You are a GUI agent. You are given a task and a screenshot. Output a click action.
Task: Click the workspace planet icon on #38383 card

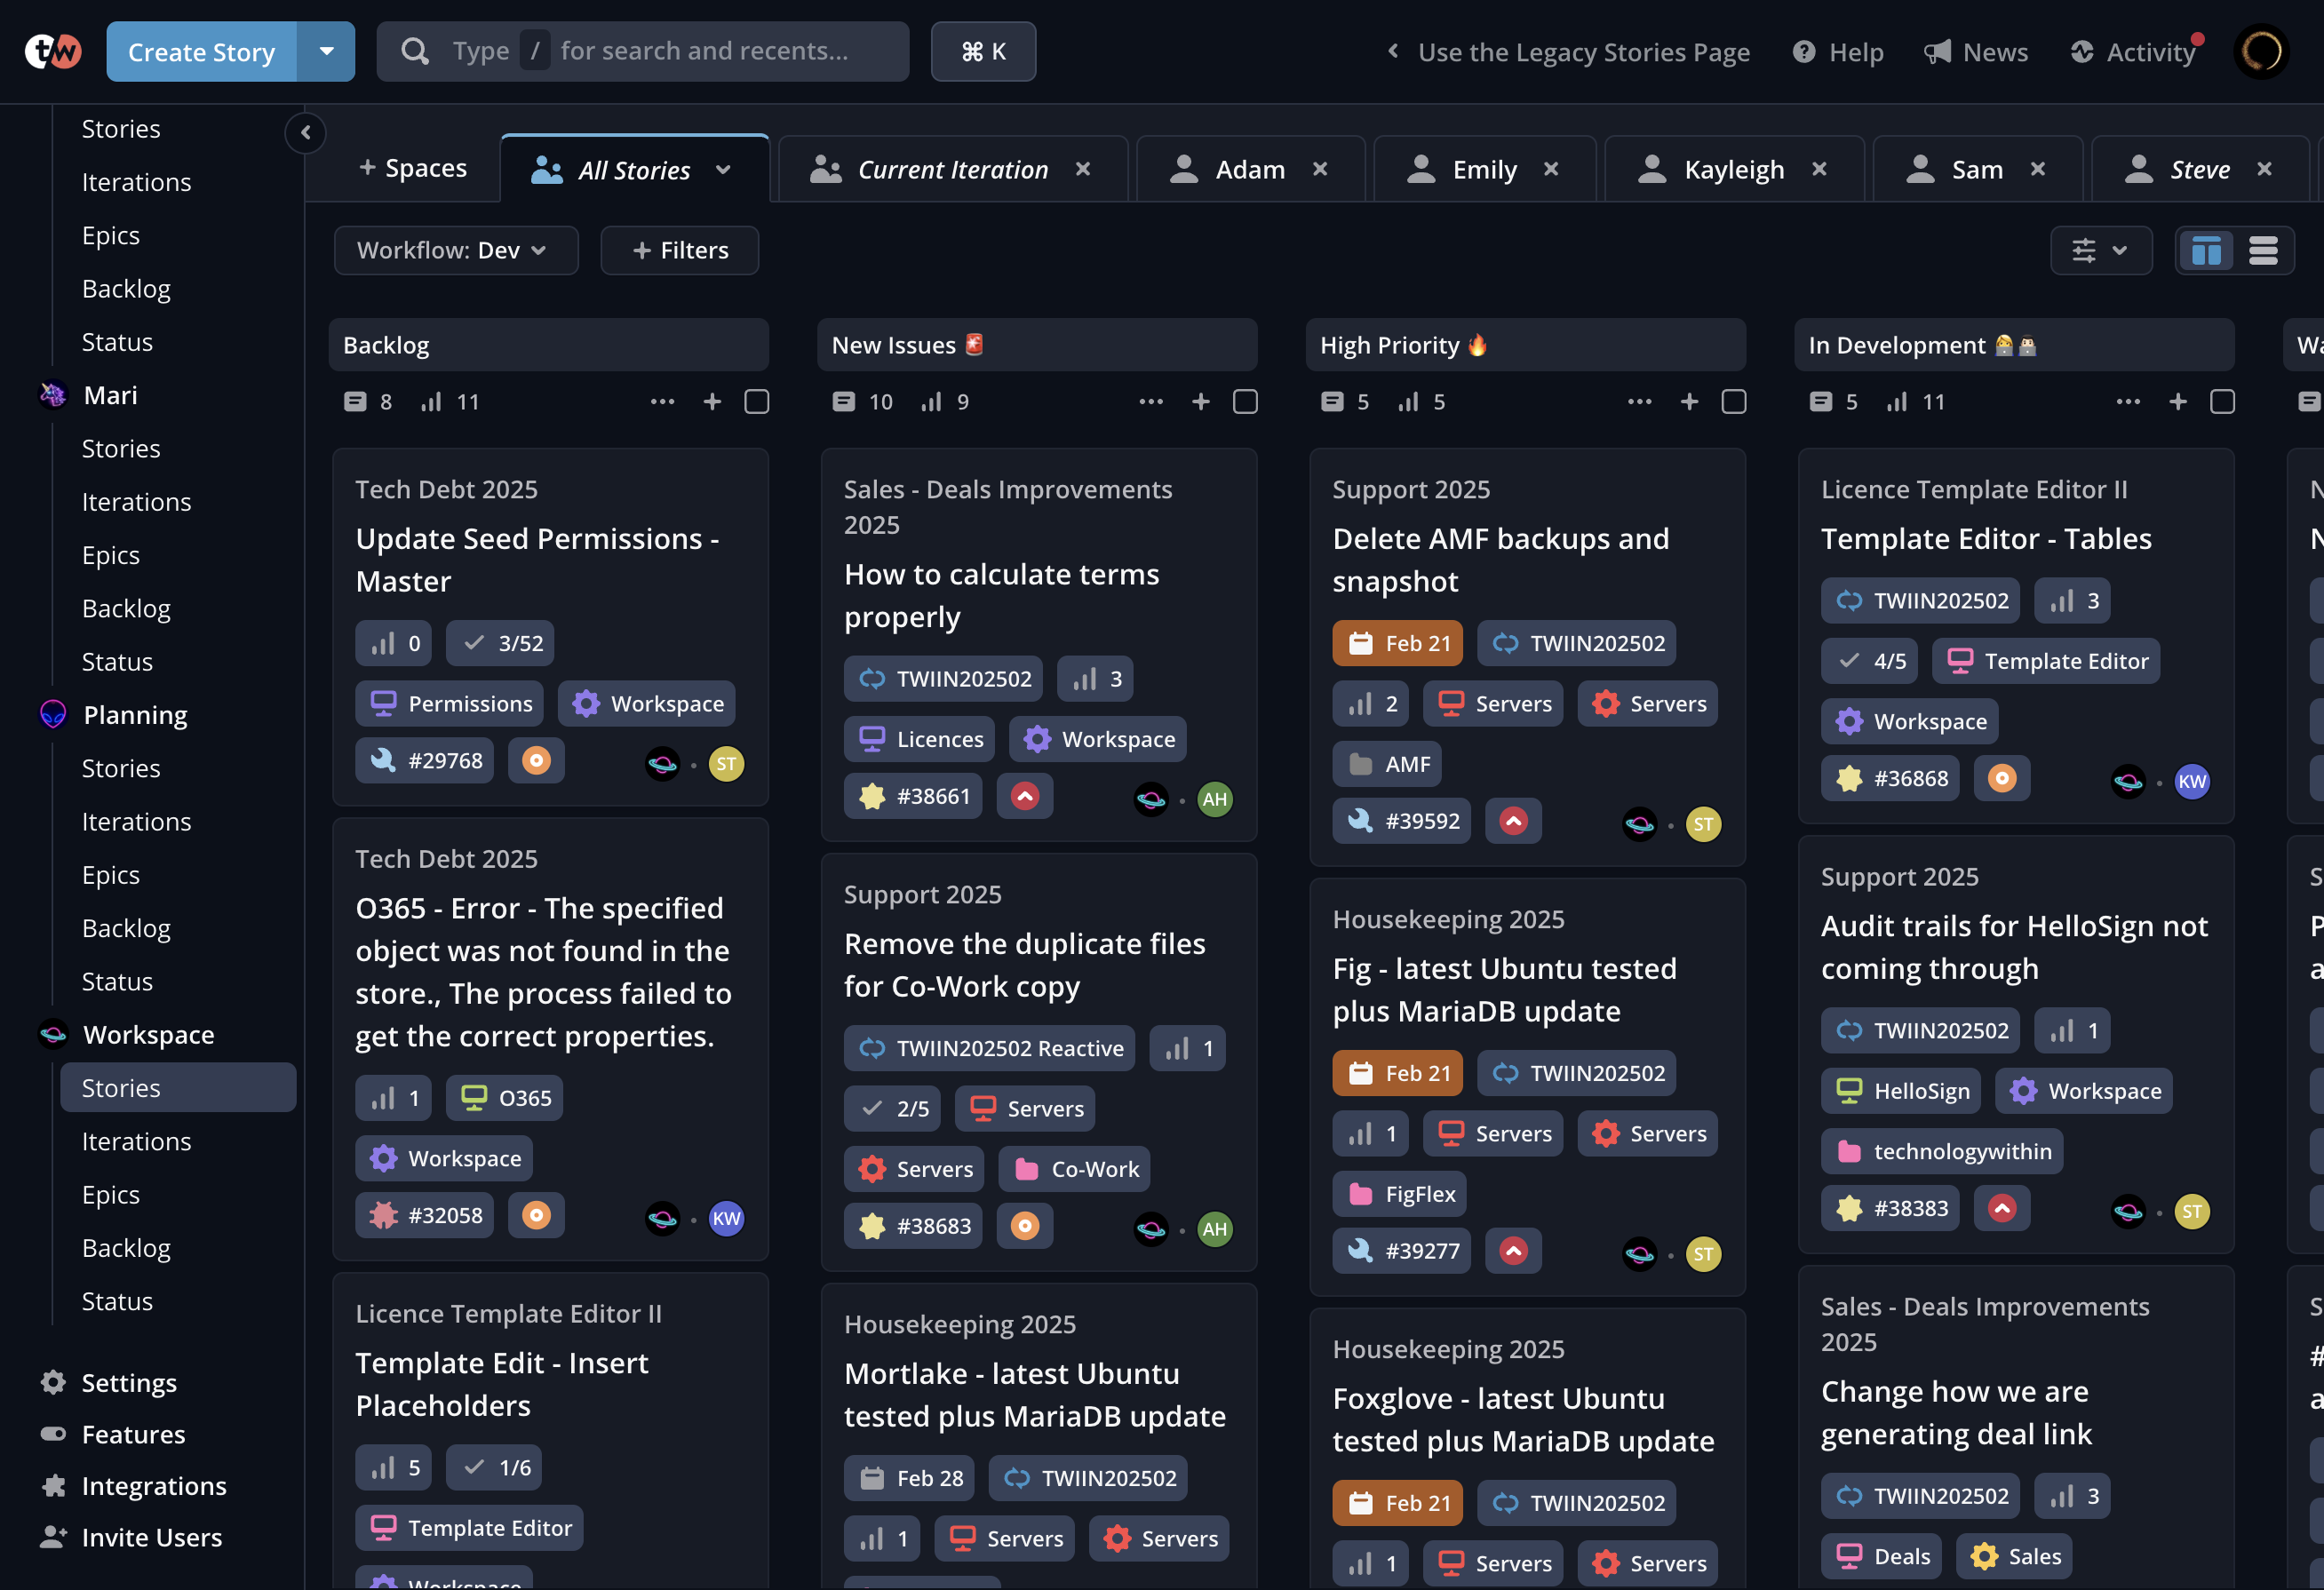pyautogui.click(x=2127, y=1211)
